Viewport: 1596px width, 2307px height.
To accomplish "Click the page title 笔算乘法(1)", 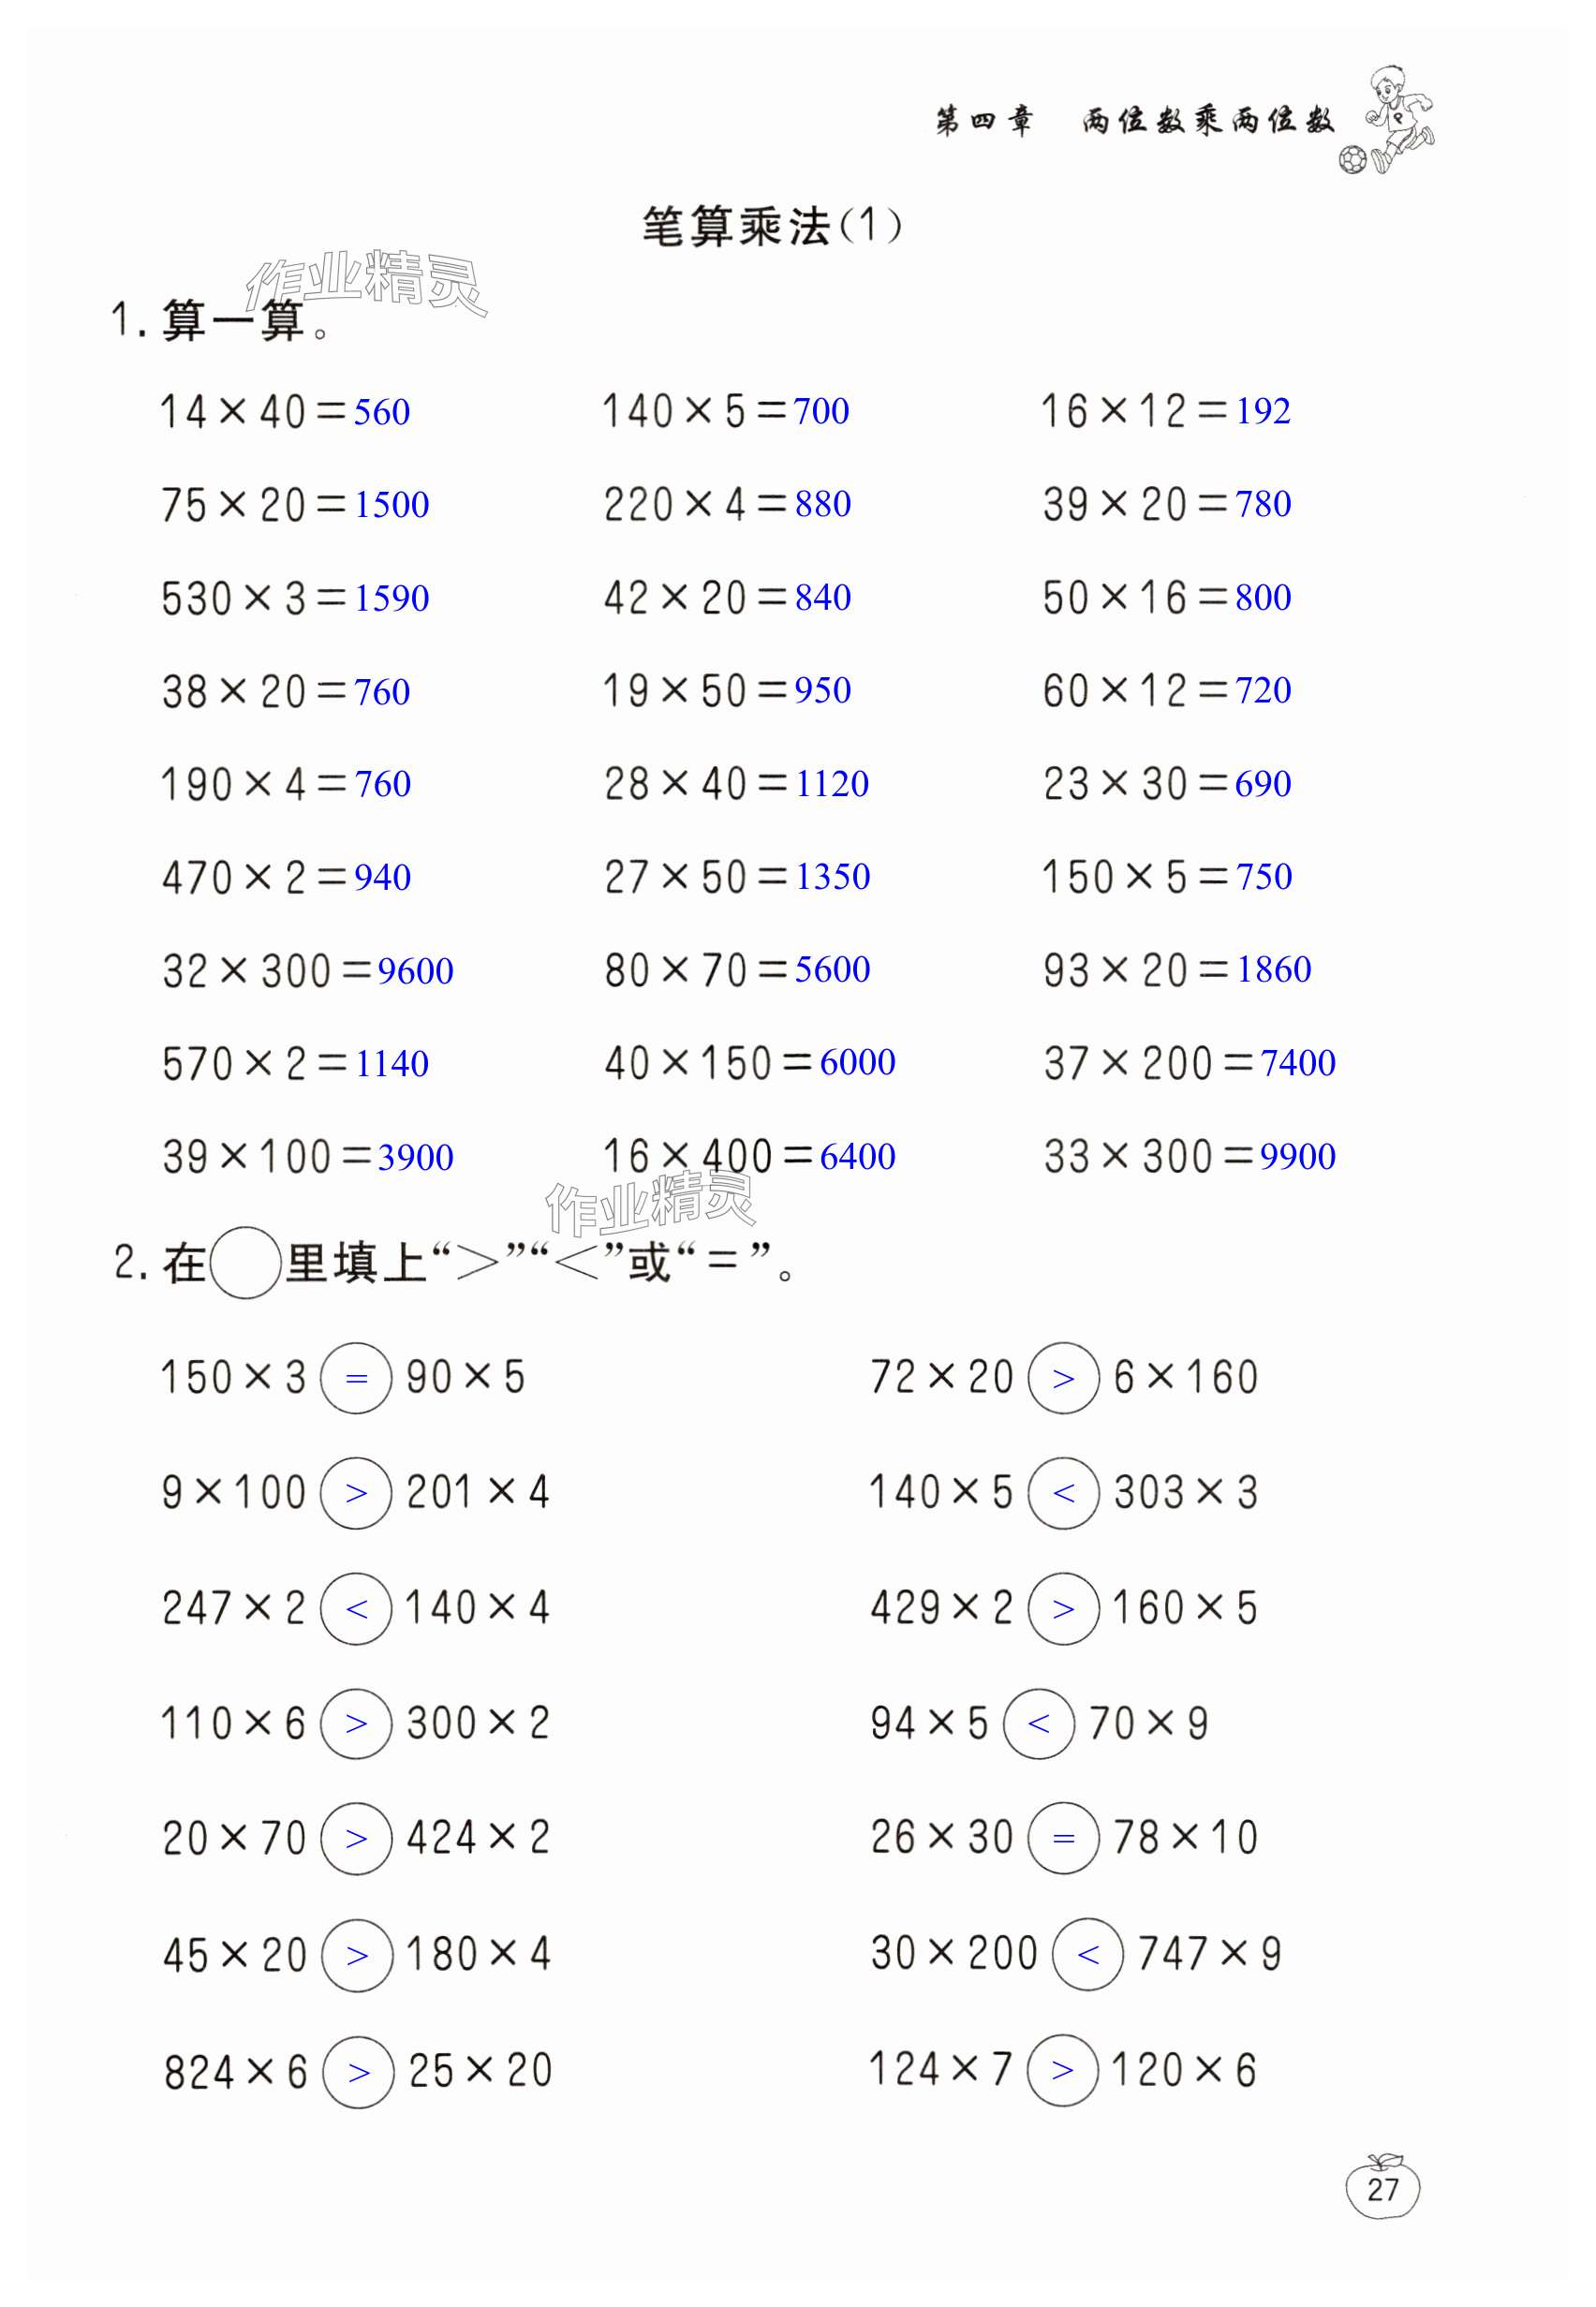I will 771,227.
